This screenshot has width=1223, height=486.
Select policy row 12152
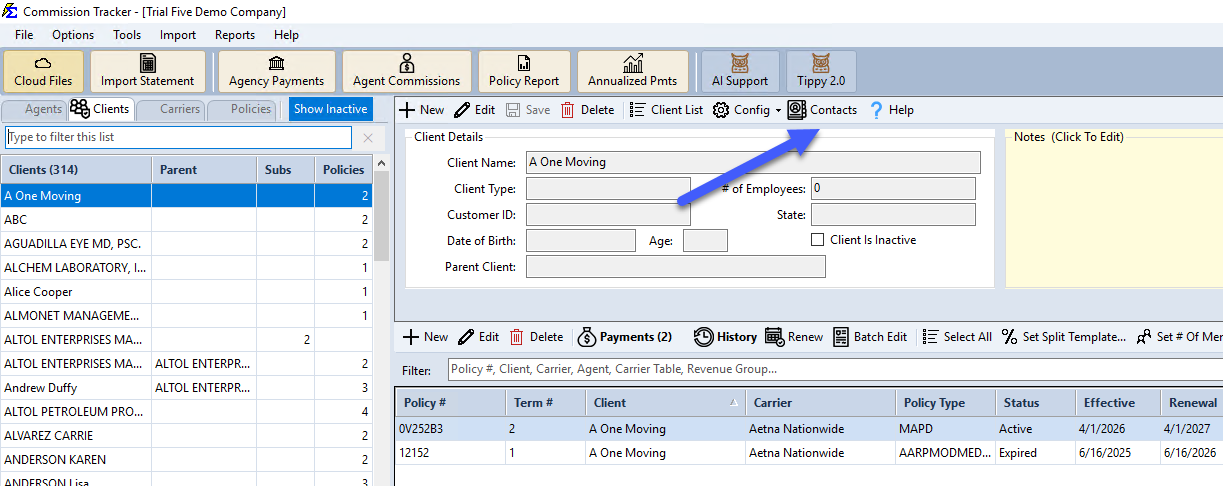tap(809, 453)
